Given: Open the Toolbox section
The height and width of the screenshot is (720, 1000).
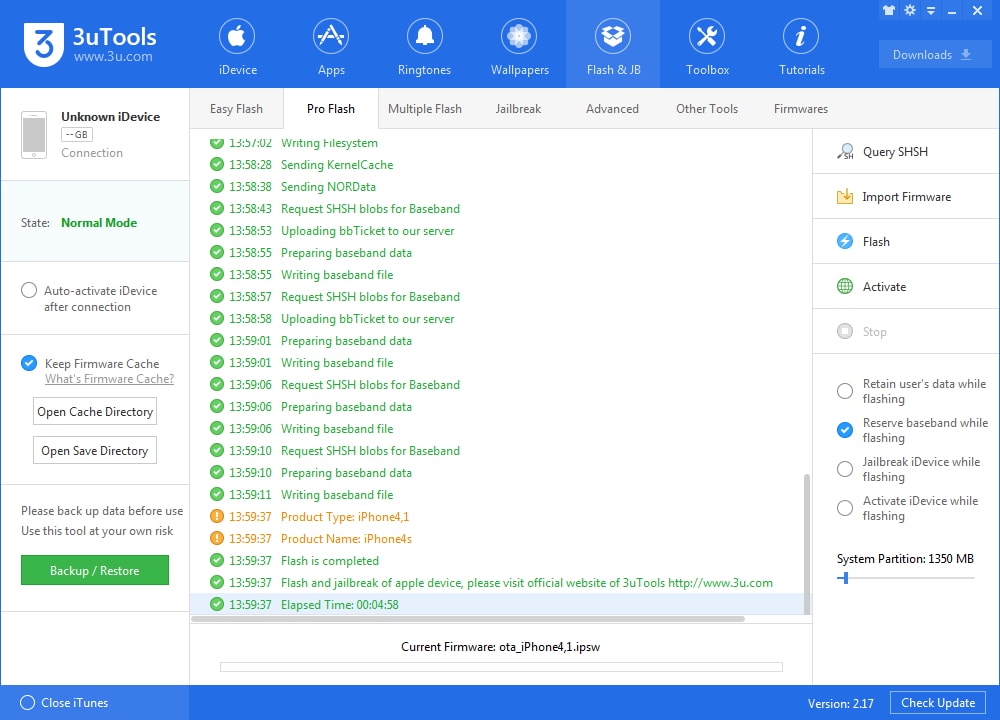Looking at the screenshot, I should click(707, 46).
